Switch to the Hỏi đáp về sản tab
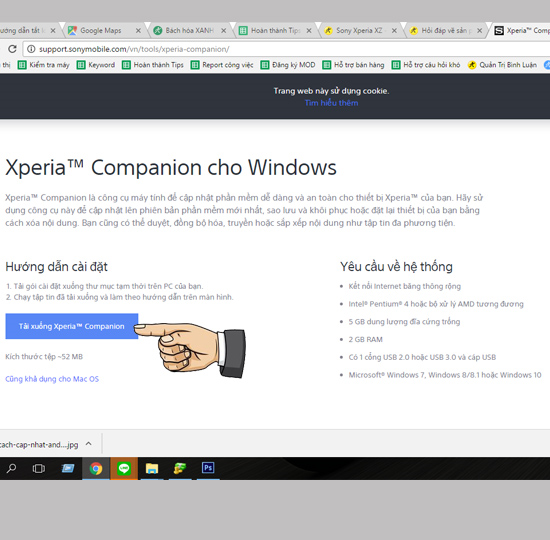 (x=447, y=31)
